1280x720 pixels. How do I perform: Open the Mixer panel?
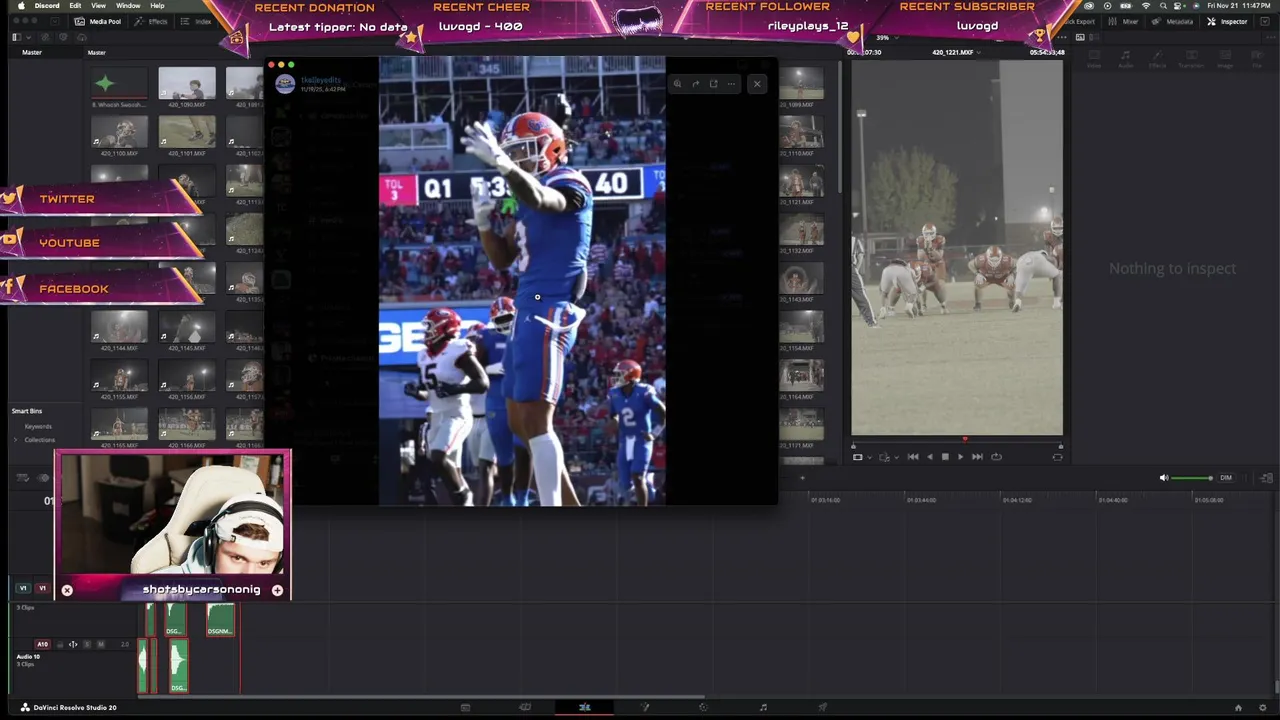tap(1124, 21)
